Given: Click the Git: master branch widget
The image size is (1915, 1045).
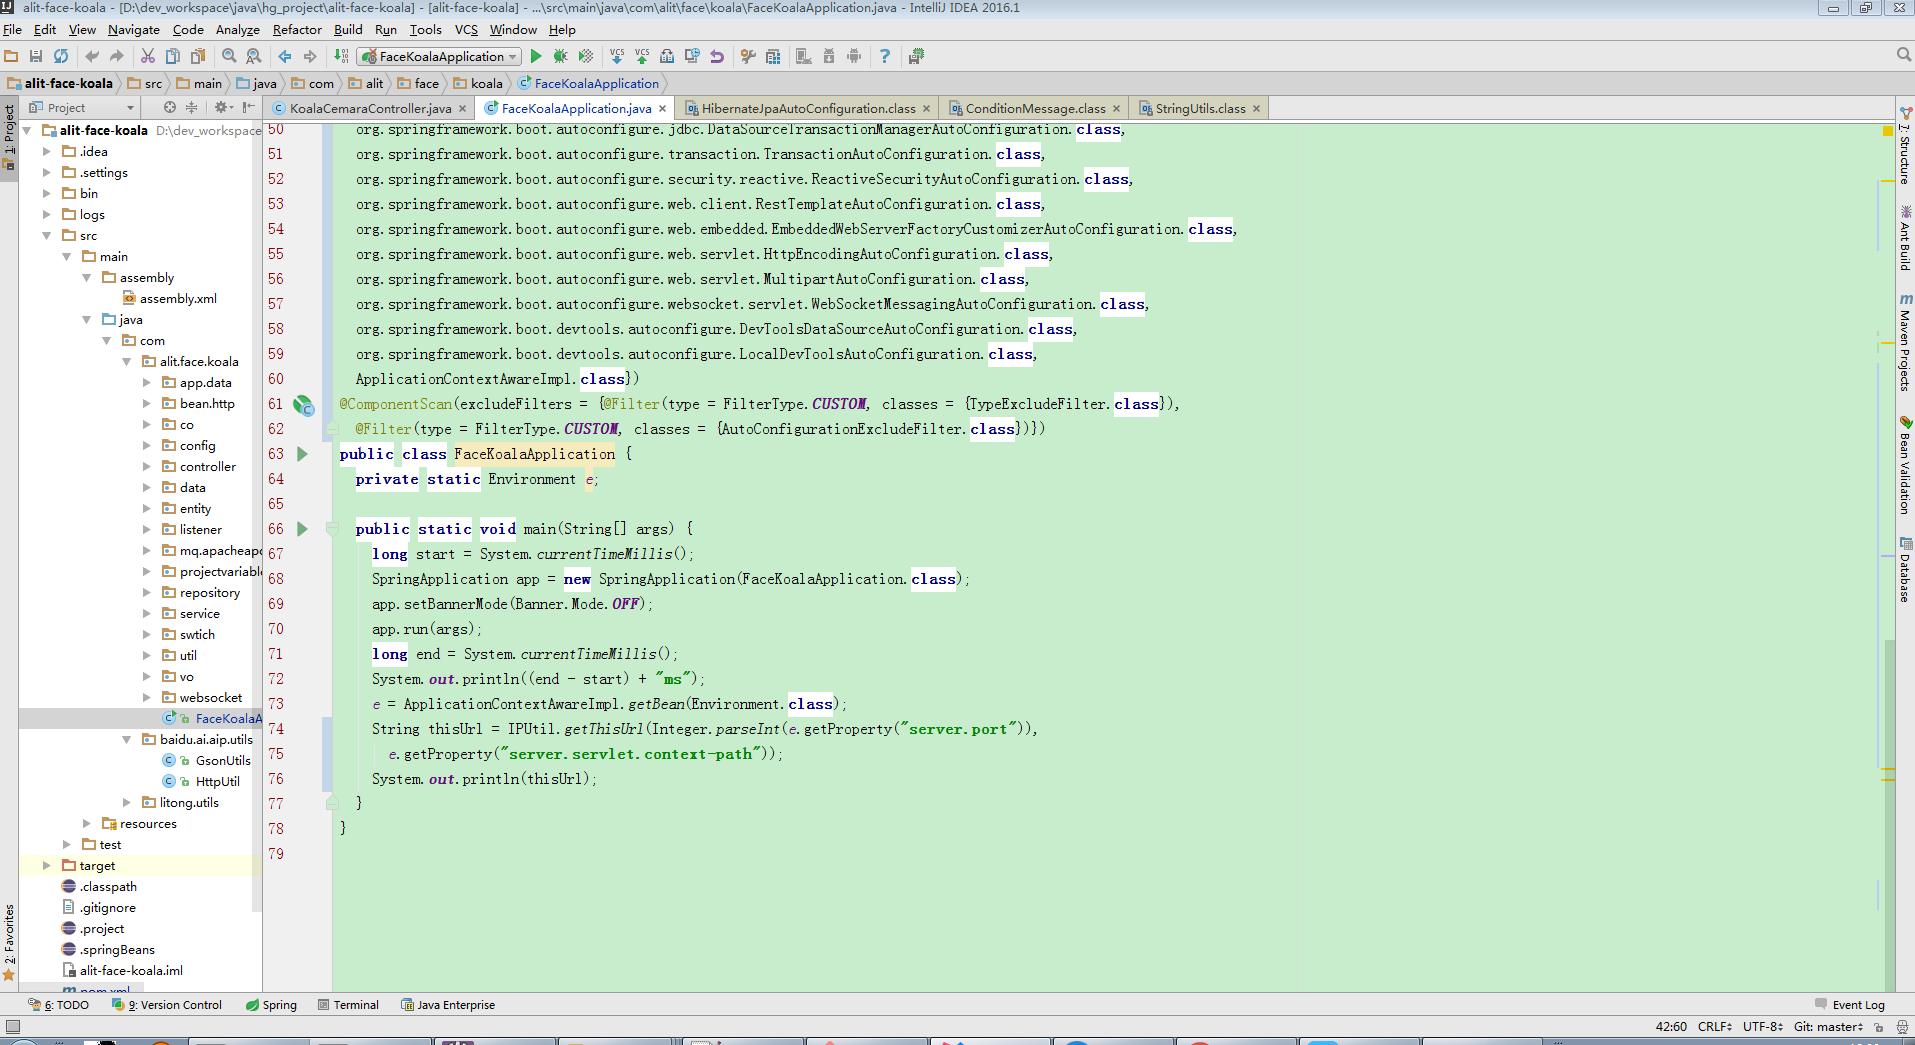Looking at the screenshot, I should tap(1828, 1027).
